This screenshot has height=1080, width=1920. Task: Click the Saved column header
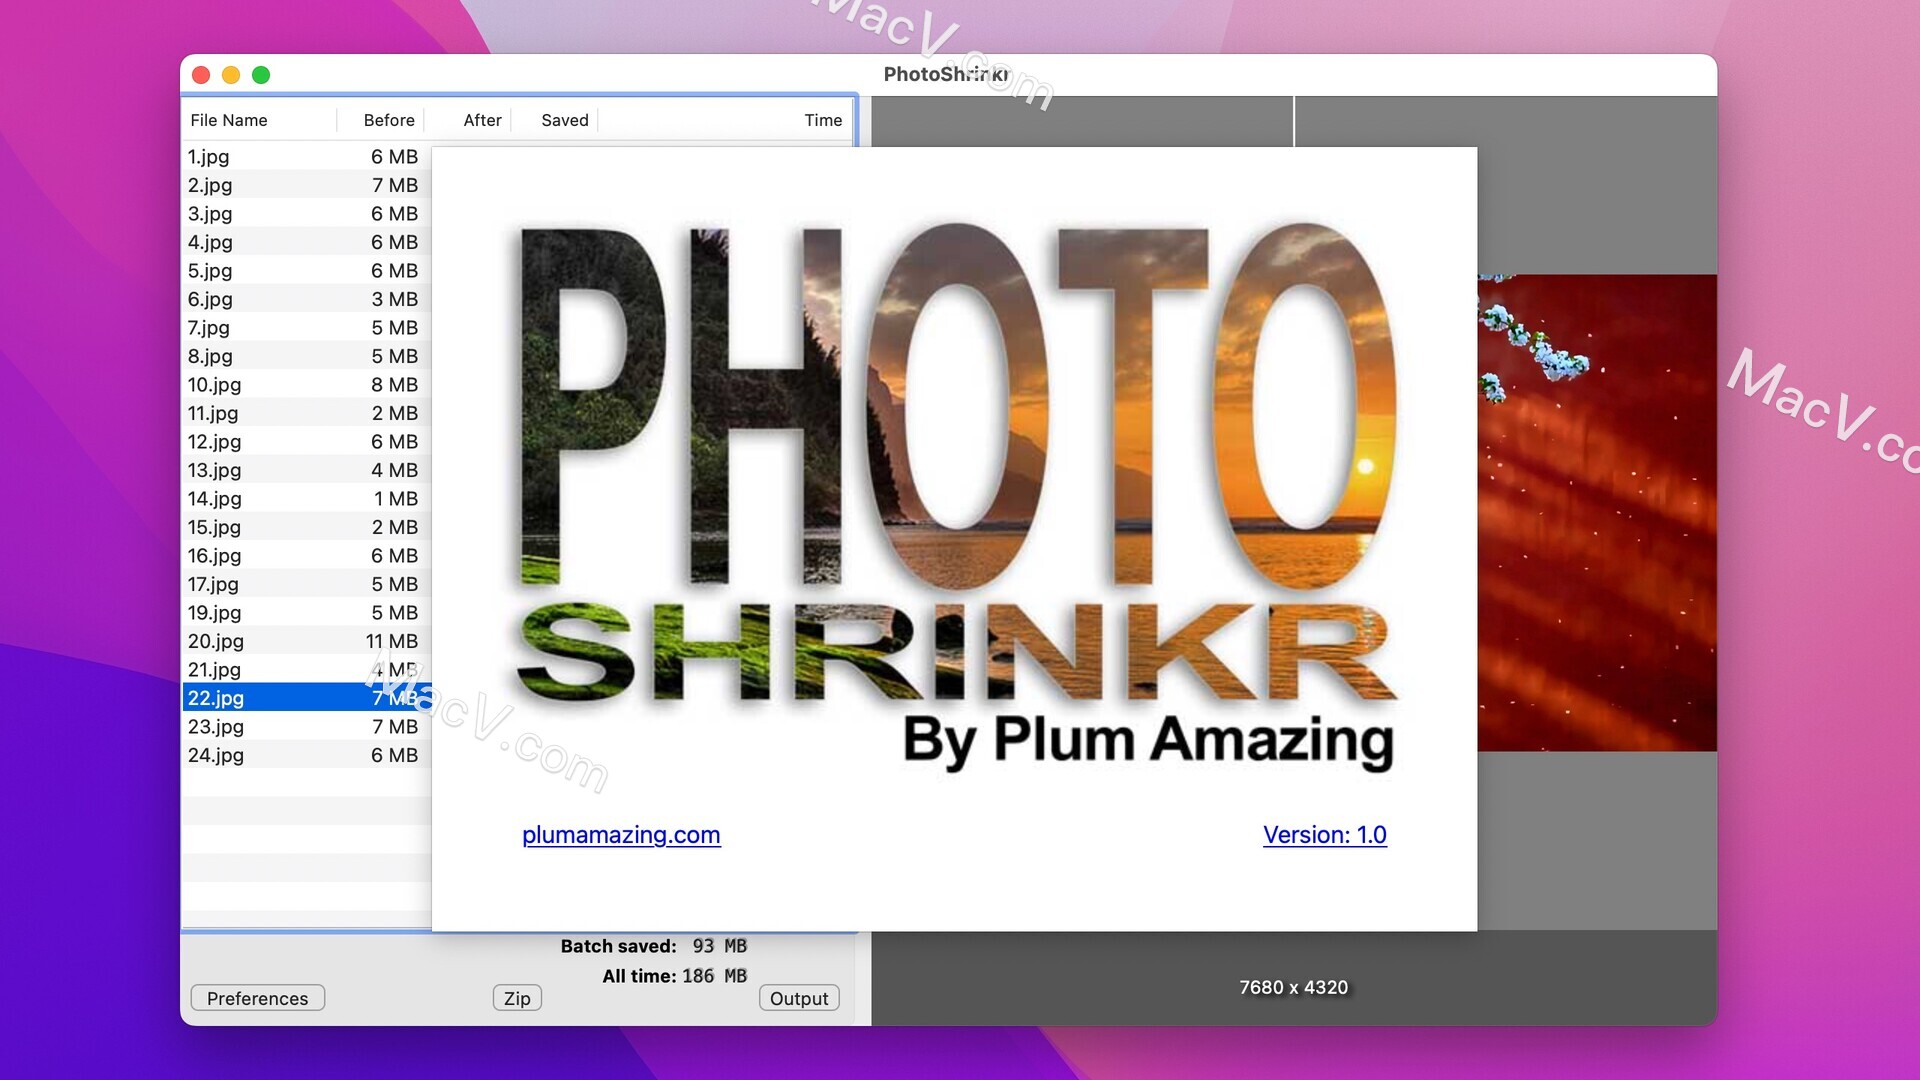[564, 120]
